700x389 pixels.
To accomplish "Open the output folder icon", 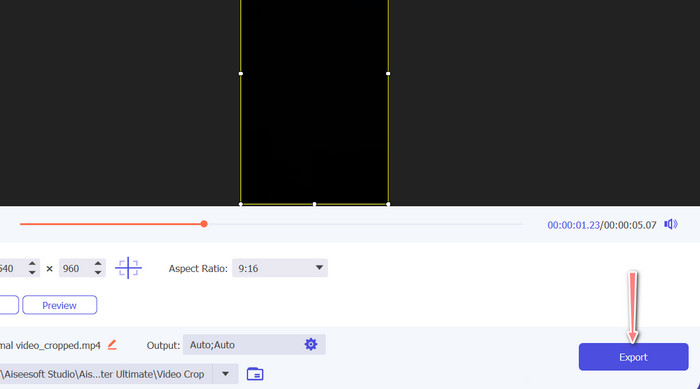I will (x=255, y=374).
